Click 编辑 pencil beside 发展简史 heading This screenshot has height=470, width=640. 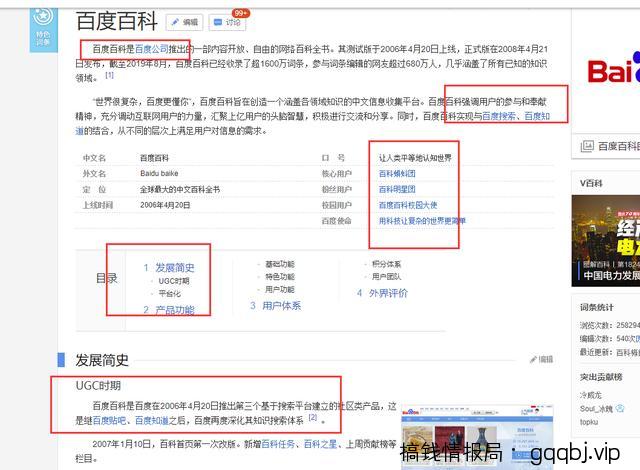tap(541, 359)
